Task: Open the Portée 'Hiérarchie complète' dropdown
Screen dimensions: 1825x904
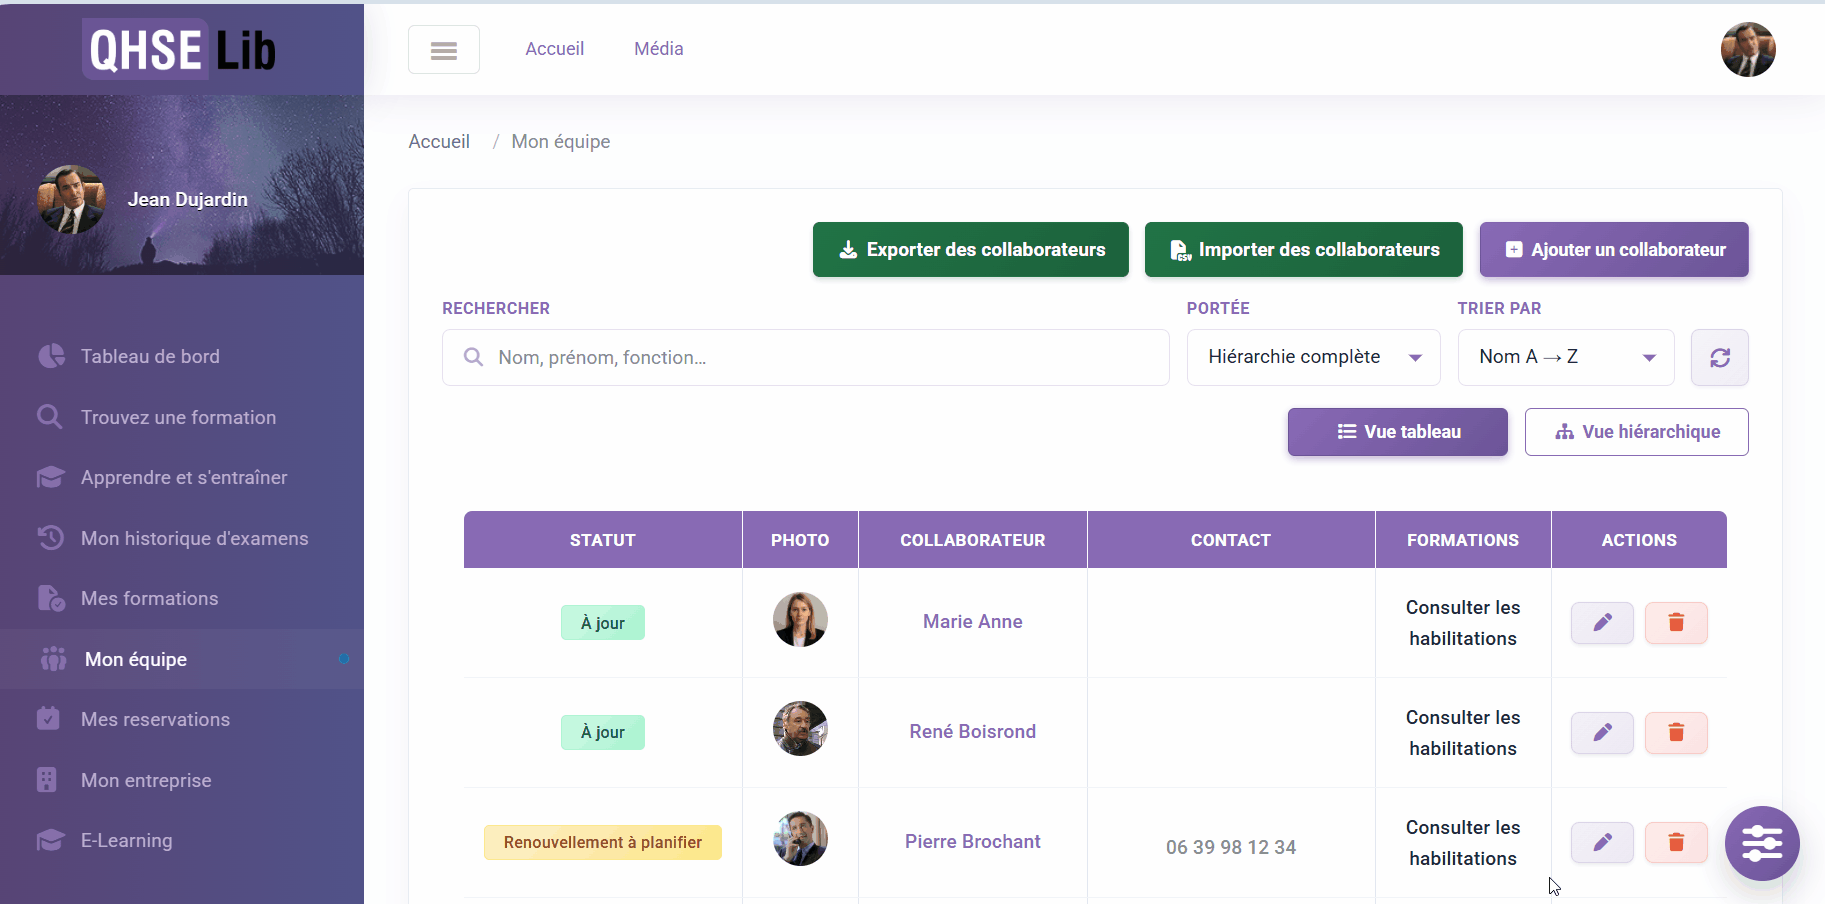Action: click(1313, 357)
